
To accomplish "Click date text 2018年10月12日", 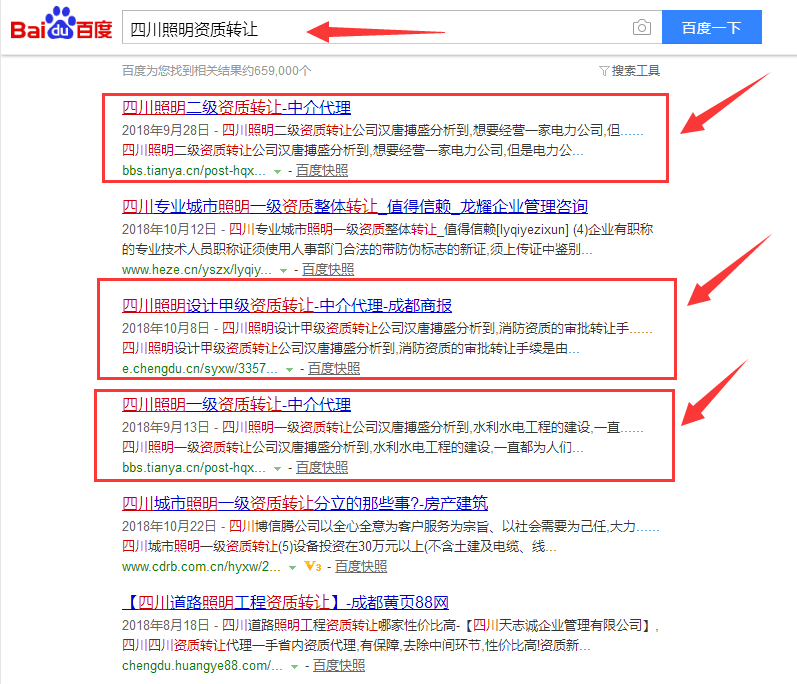I will (169, 229).
